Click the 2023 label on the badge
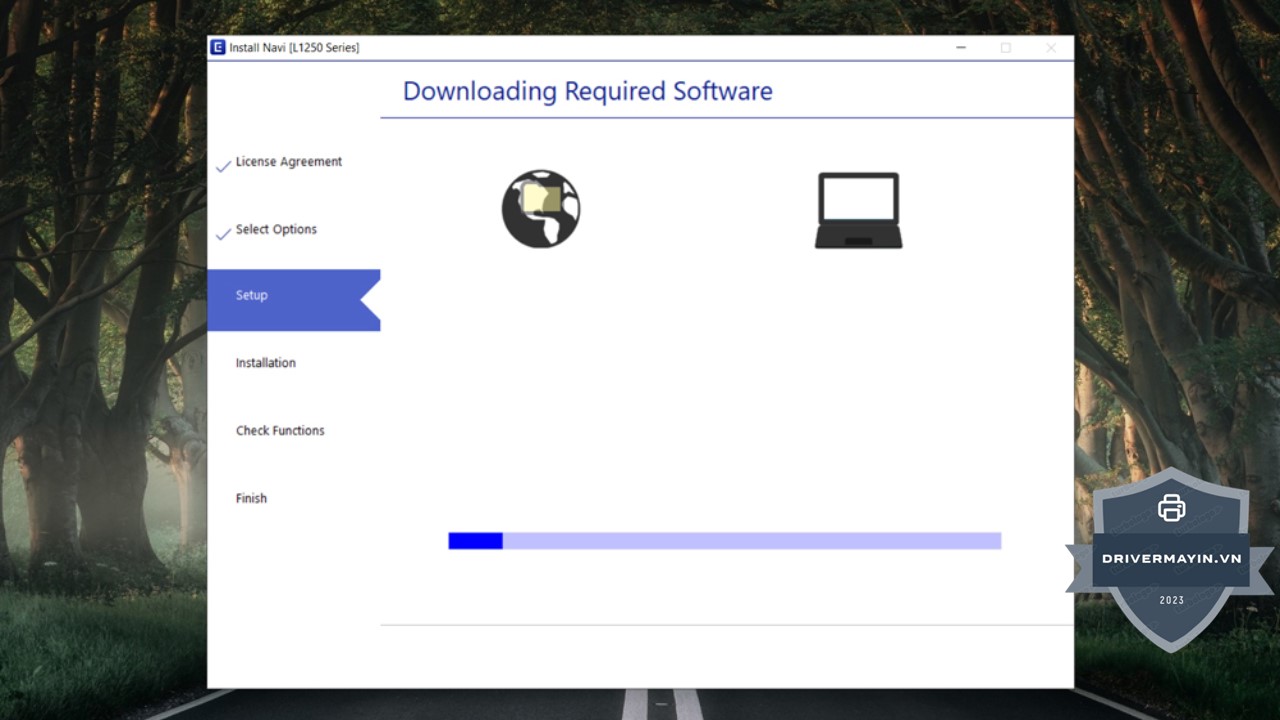Screen dimensions: 1280x720 [x=1171, y=600]
